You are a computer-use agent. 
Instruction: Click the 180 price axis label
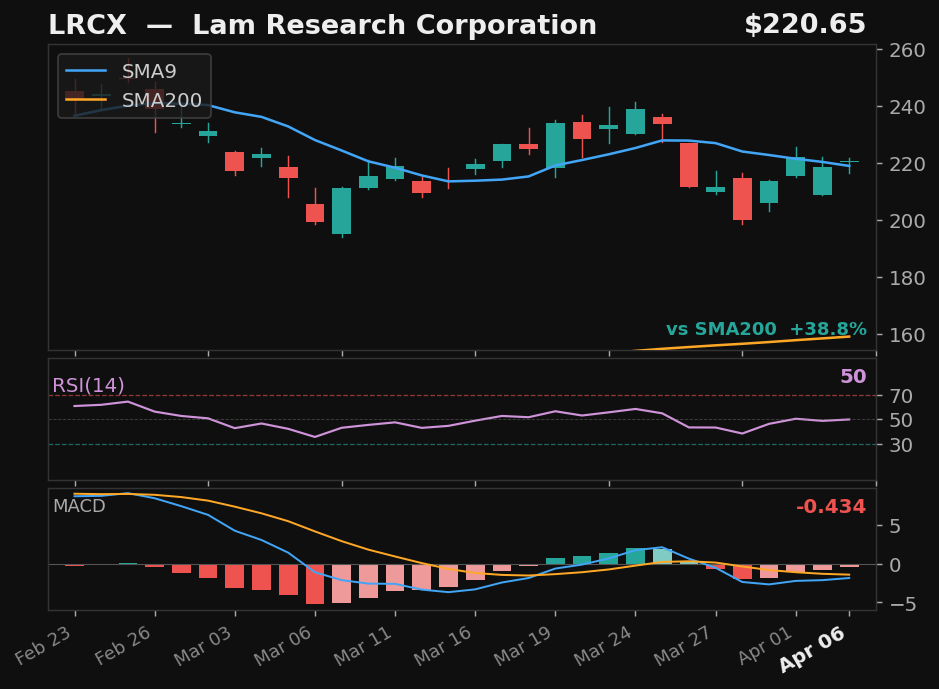pyautogui.click(x=907, y=278)
